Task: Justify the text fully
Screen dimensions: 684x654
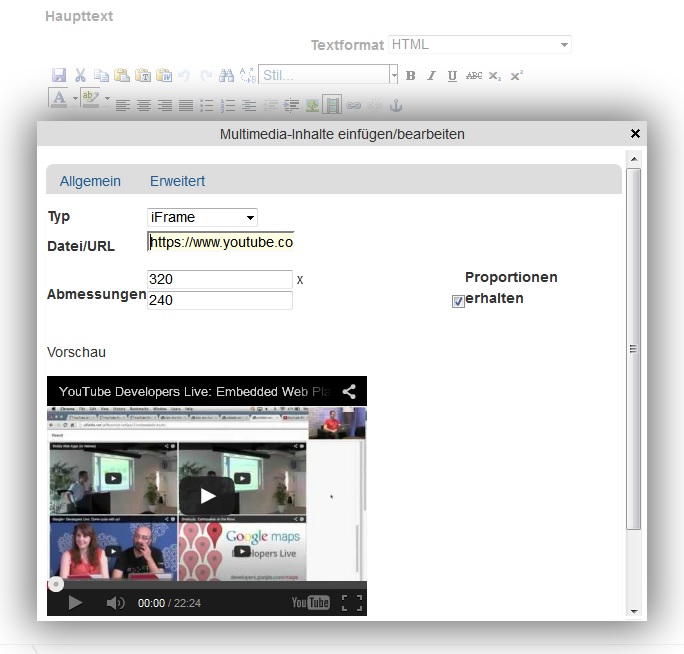Action: 186,105
